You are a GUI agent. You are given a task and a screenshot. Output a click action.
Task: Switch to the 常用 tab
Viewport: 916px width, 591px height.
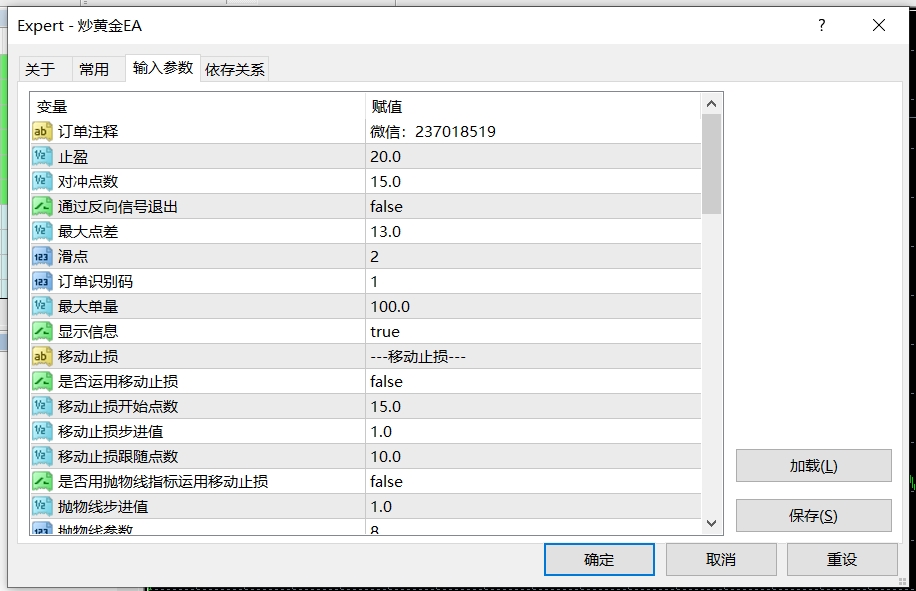point(94,69)
